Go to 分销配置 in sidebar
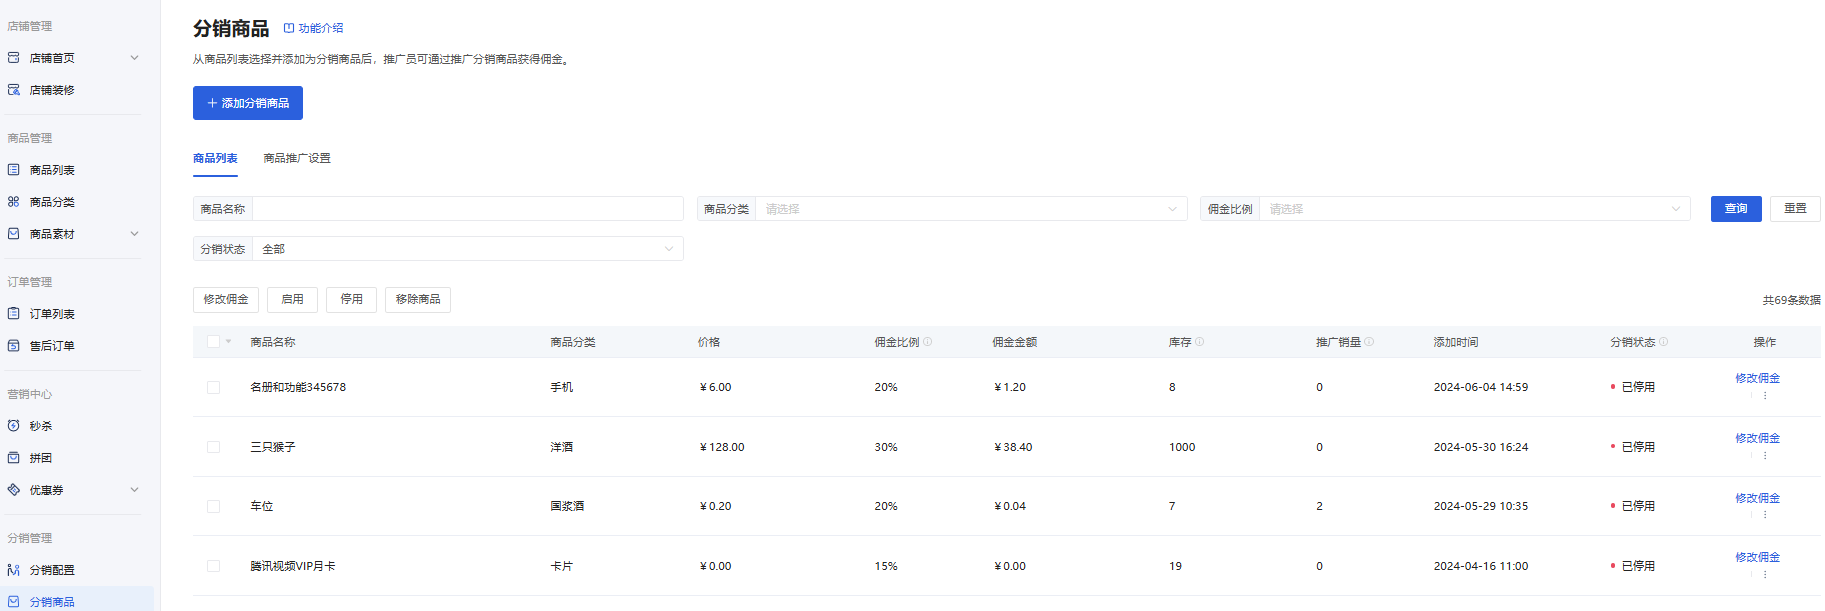 (x=52, y=570)
